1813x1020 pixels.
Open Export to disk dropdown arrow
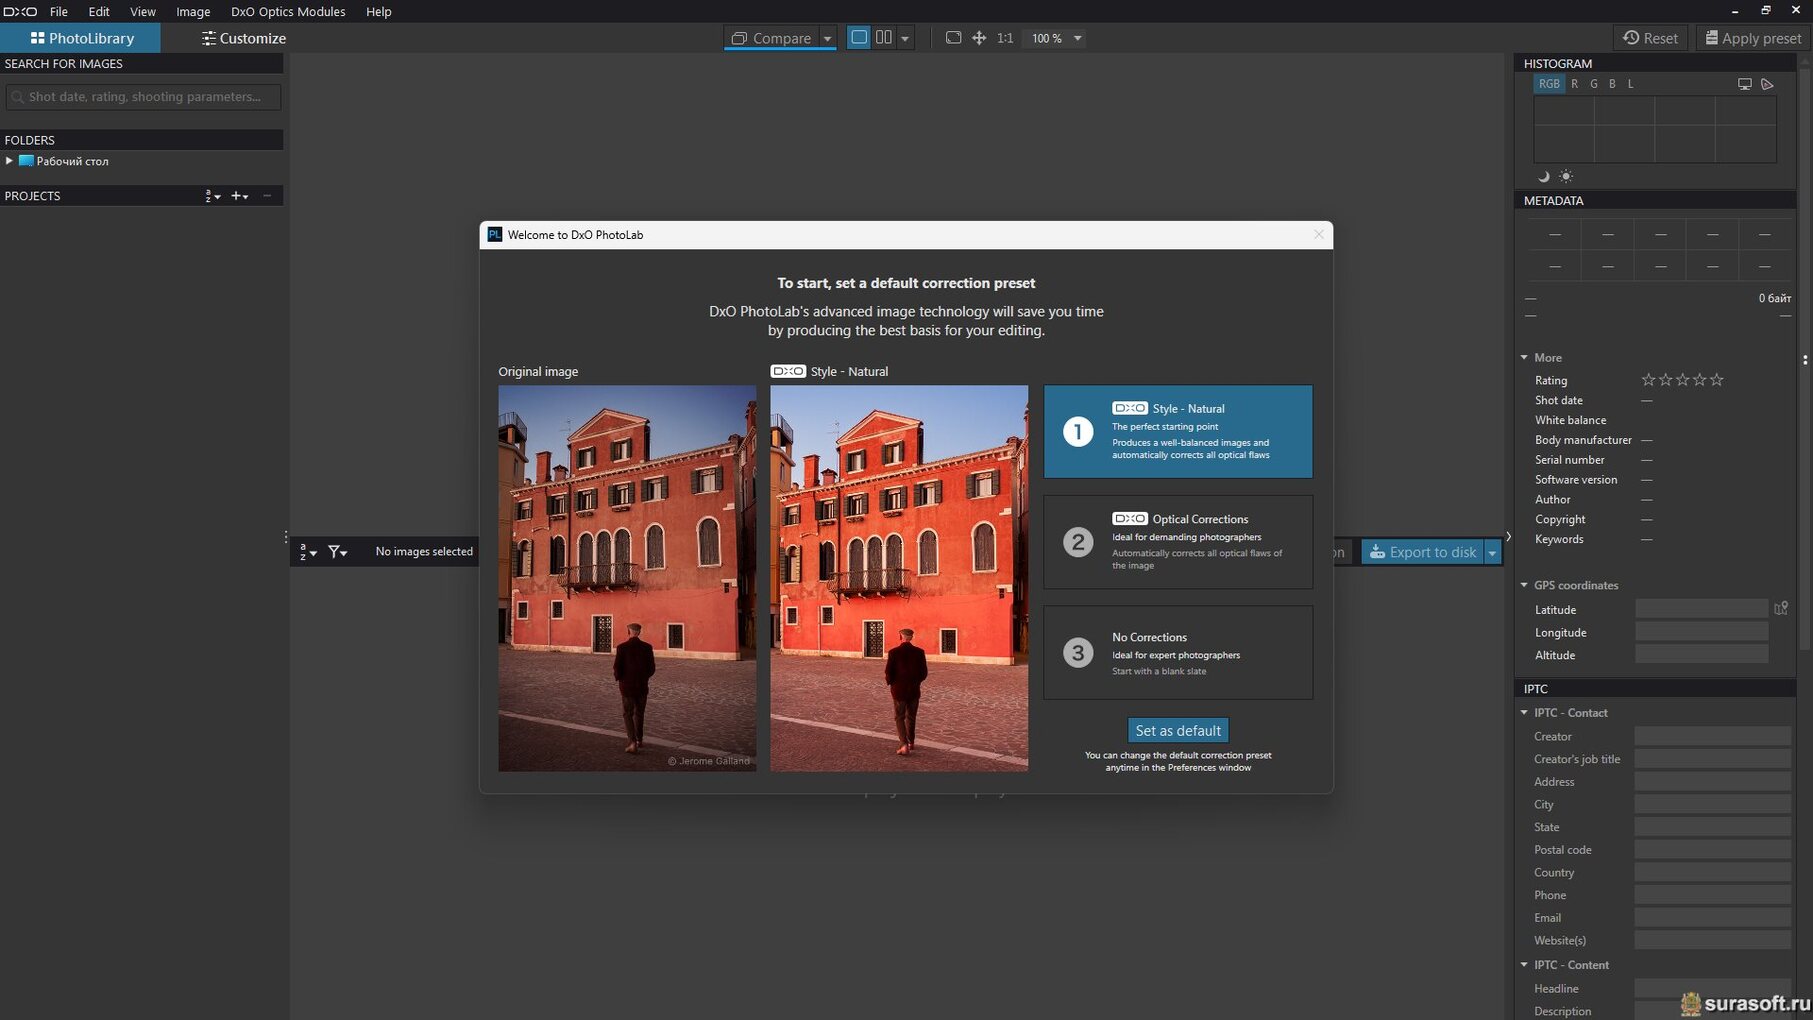(x=1492, y=552)
